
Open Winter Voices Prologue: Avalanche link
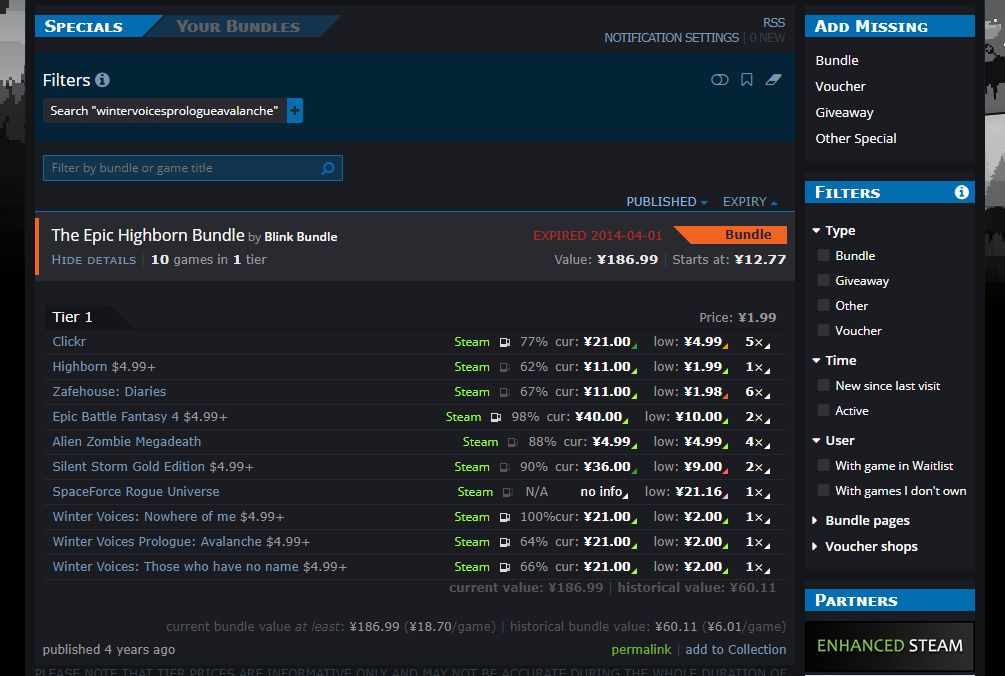point(157,542)
